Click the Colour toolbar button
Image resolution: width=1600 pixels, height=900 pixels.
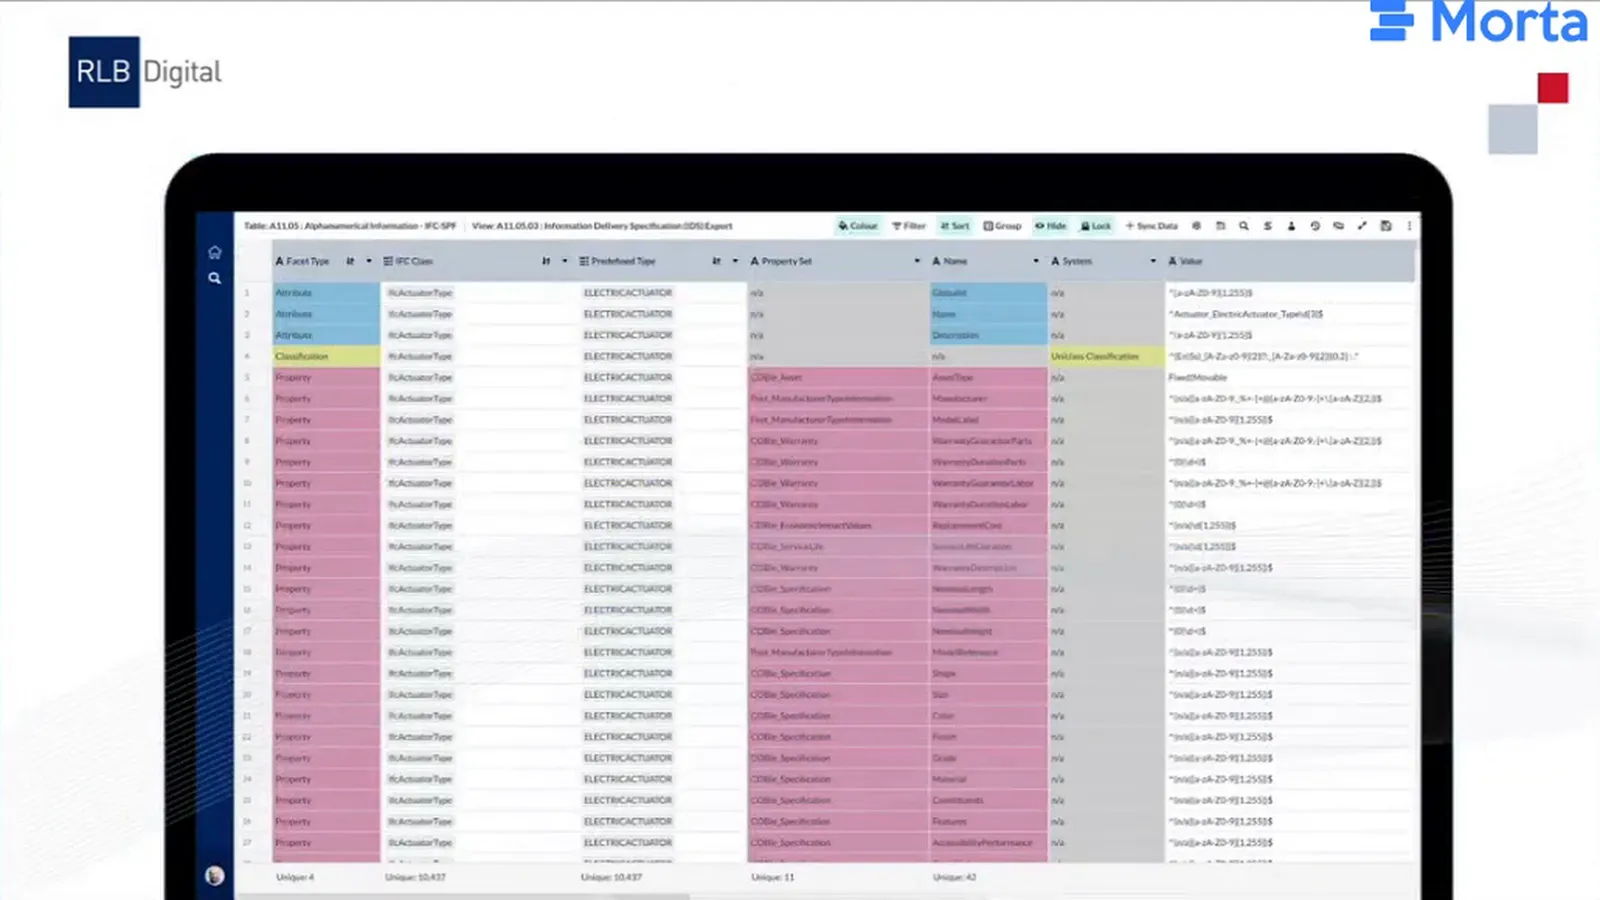pyautogui.click(x=858, y=226)
